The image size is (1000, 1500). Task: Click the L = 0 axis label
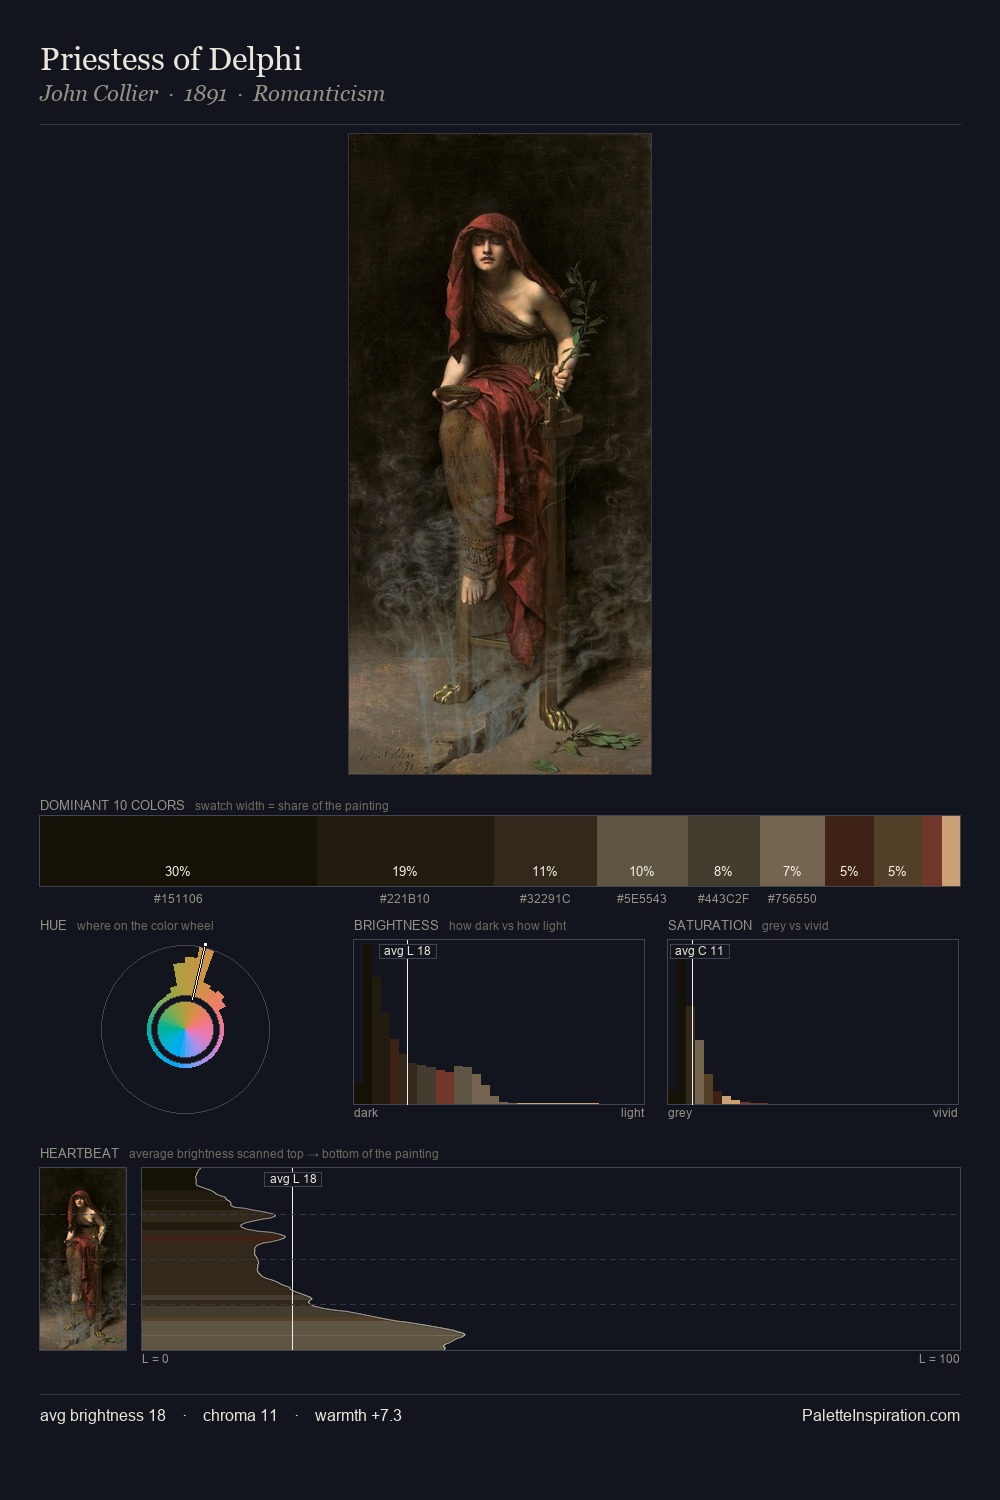155,1359
